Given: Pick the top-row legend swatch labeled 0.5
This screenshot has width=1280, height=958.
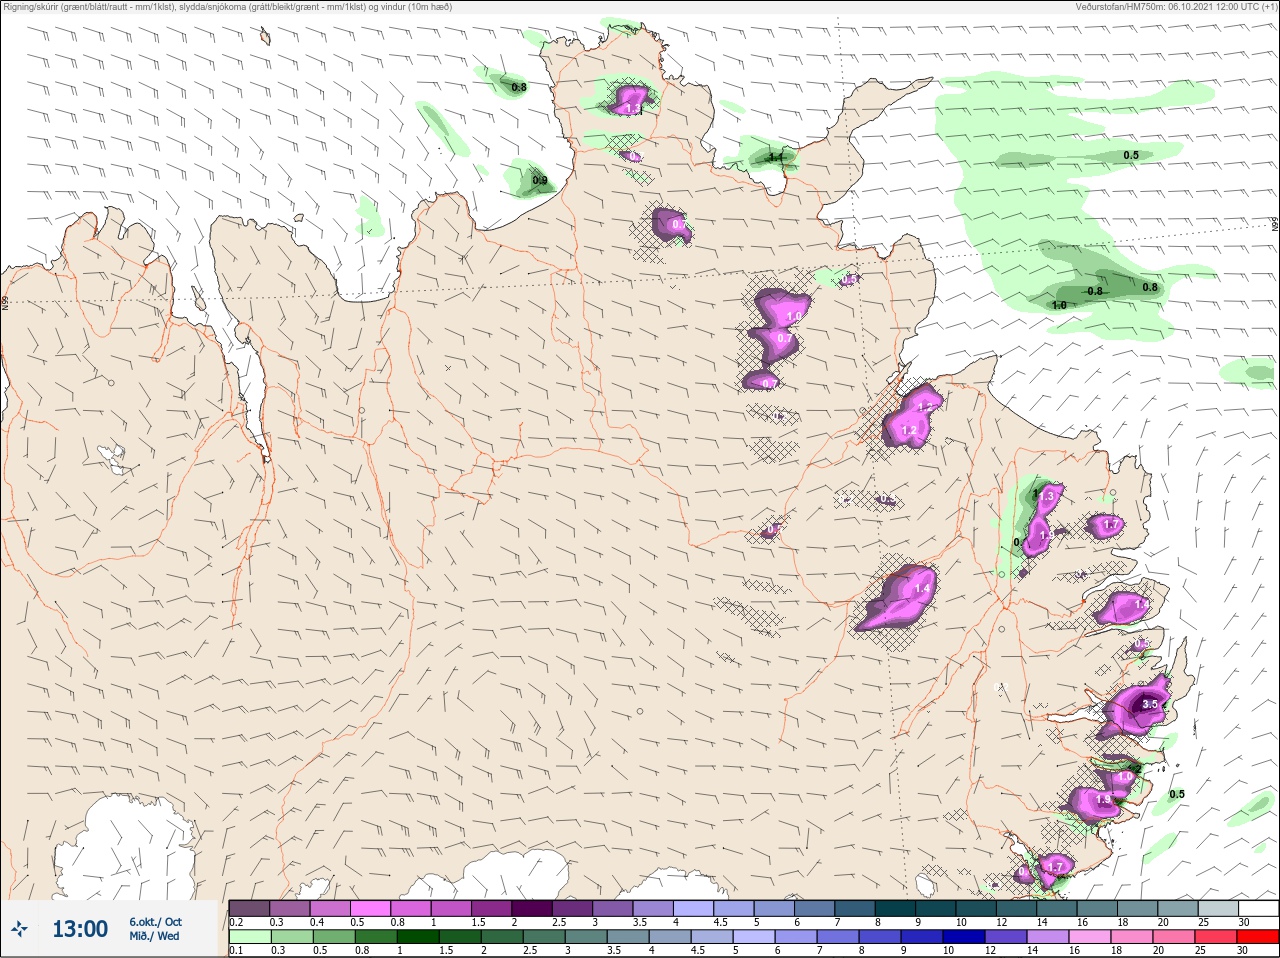Looking at the screenshot, I should (370, 908).
